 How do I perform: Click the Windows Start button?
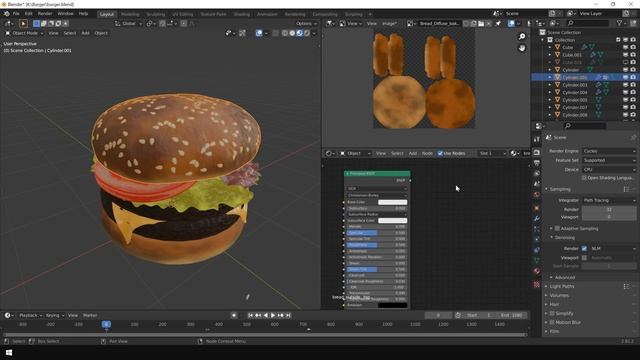[9, 352]
